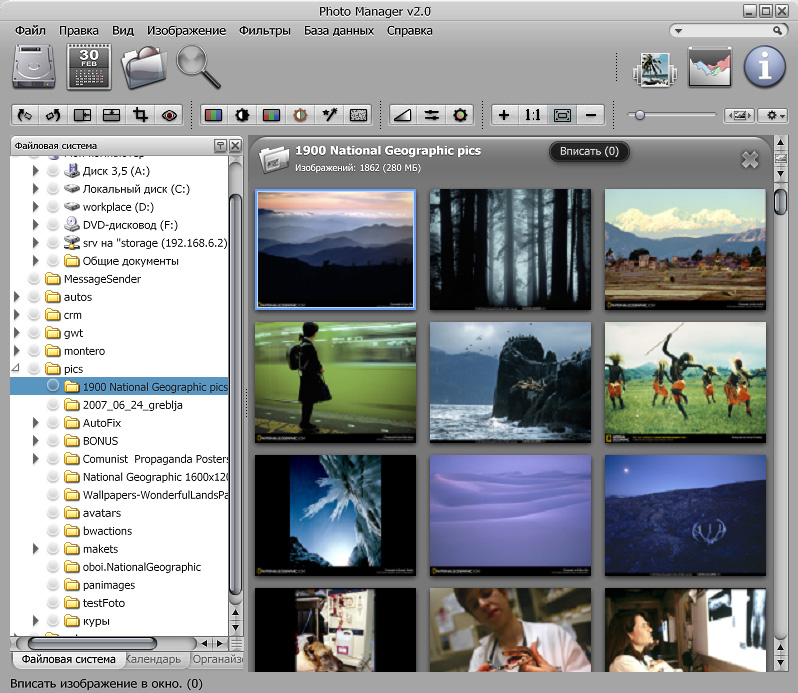
Task: Select the crop tool icon
Action: coord(140,115)
